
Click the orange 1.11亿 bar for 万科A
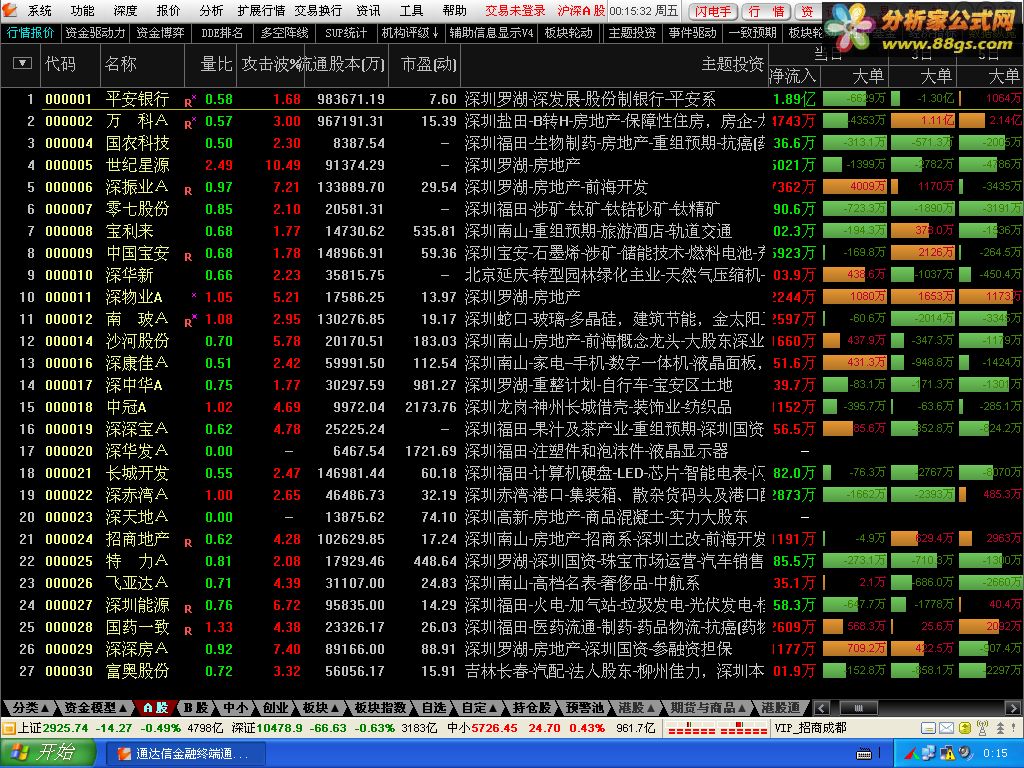tap(923, 120)
